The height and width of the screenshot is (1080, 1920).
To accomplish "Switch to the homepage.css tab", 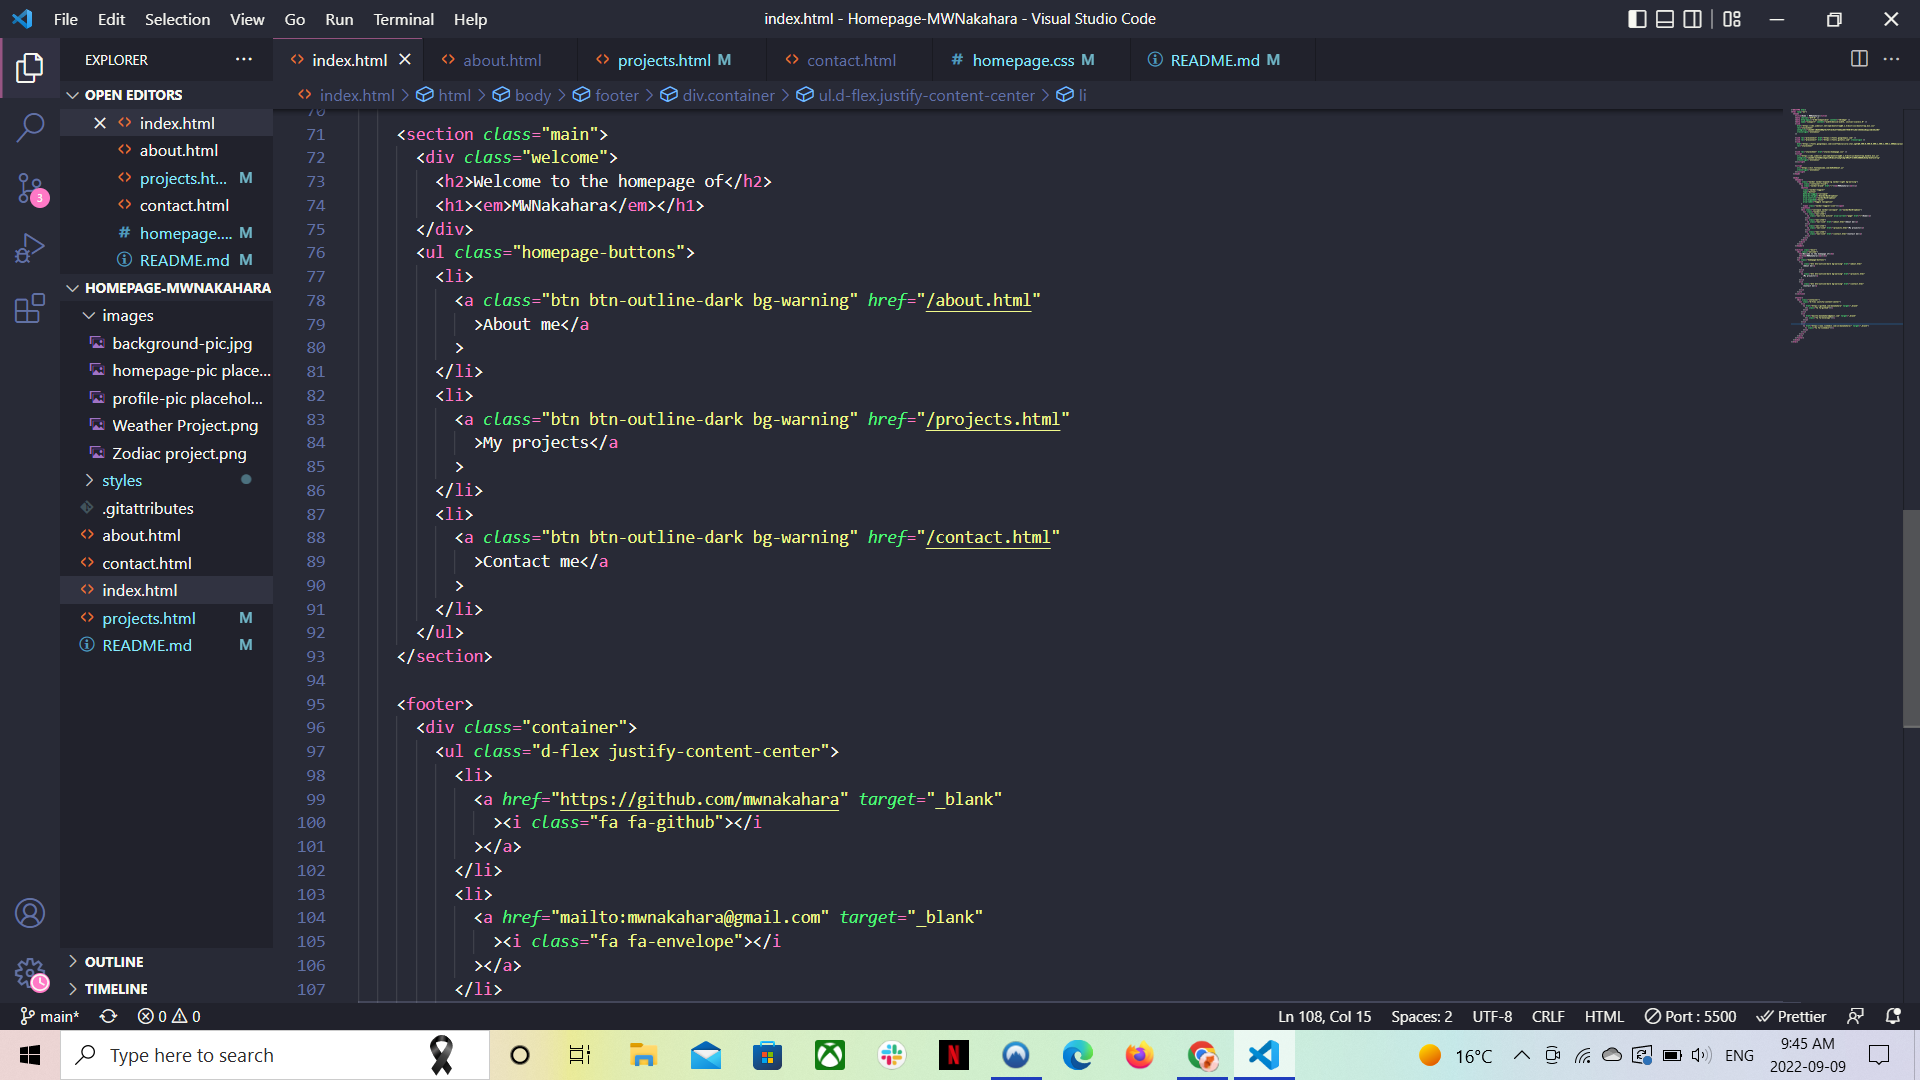I will click(x=1032, y=60).
